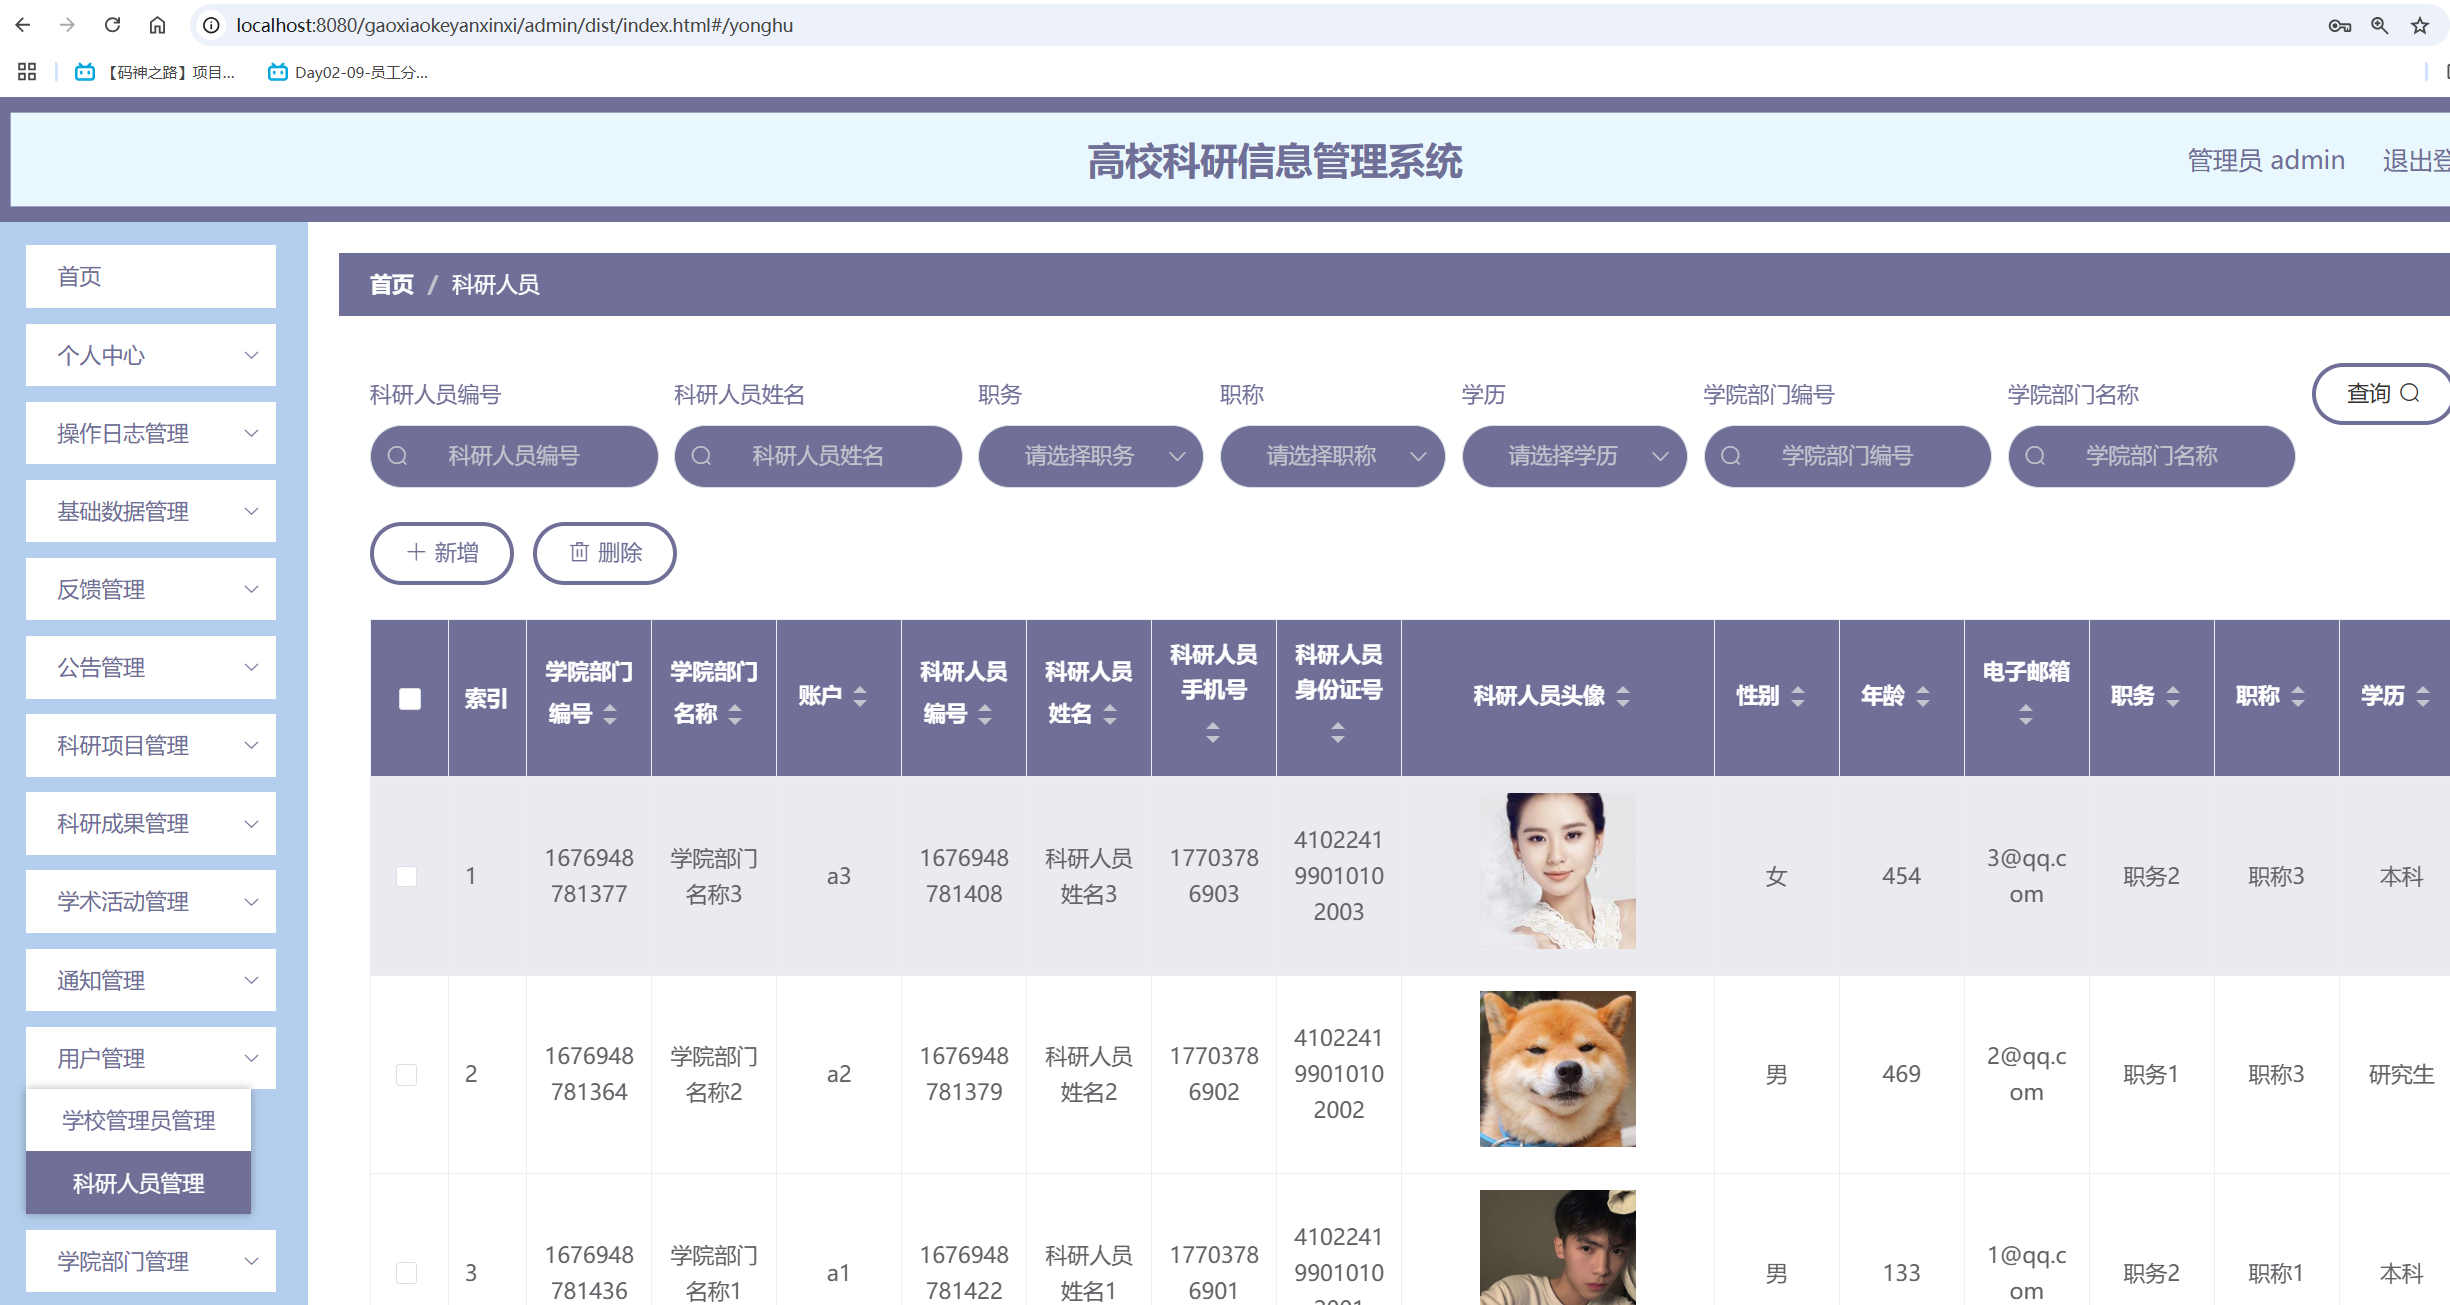The width and height of the screenshot is (2450, 1305).
Task: Sort by 性别 column arrows
Action: [x=1798, y=696]
